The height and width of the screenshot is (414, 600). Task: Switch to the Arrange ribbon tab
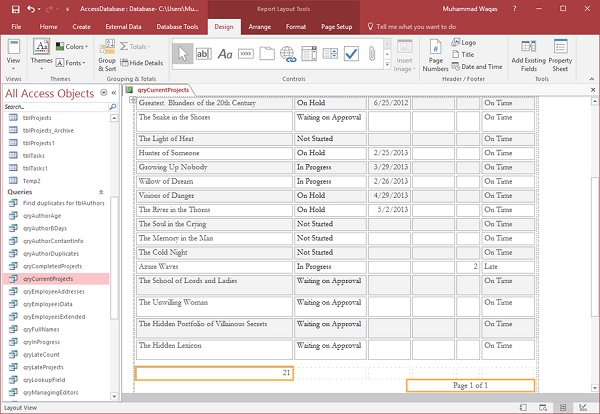[260, 24]
